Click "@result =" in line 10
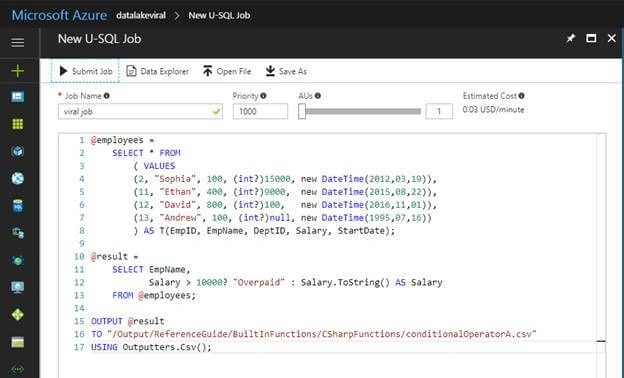The height and width of the screenshot is (378, 624). pyautogui.click(x=115, y=257)
